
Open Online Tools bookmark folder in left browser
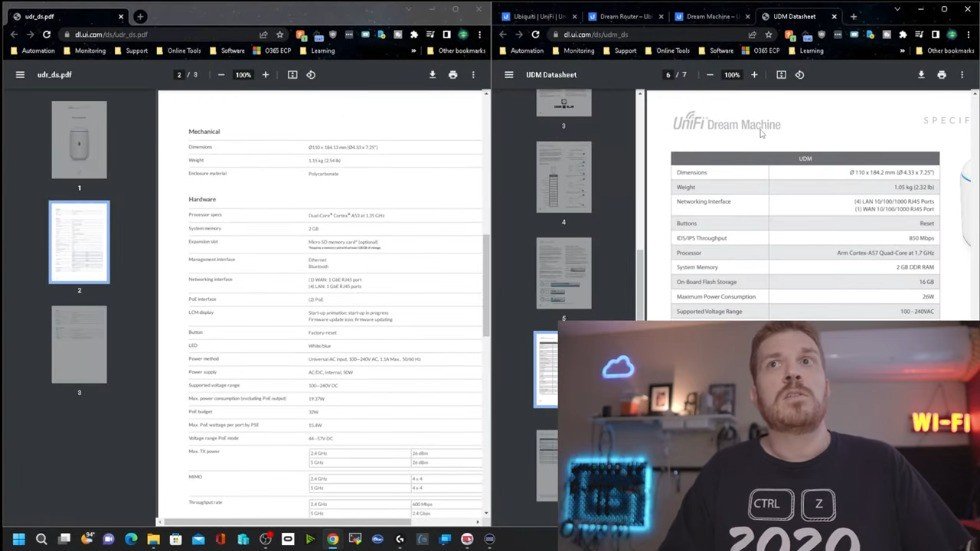tap(179, 51)
